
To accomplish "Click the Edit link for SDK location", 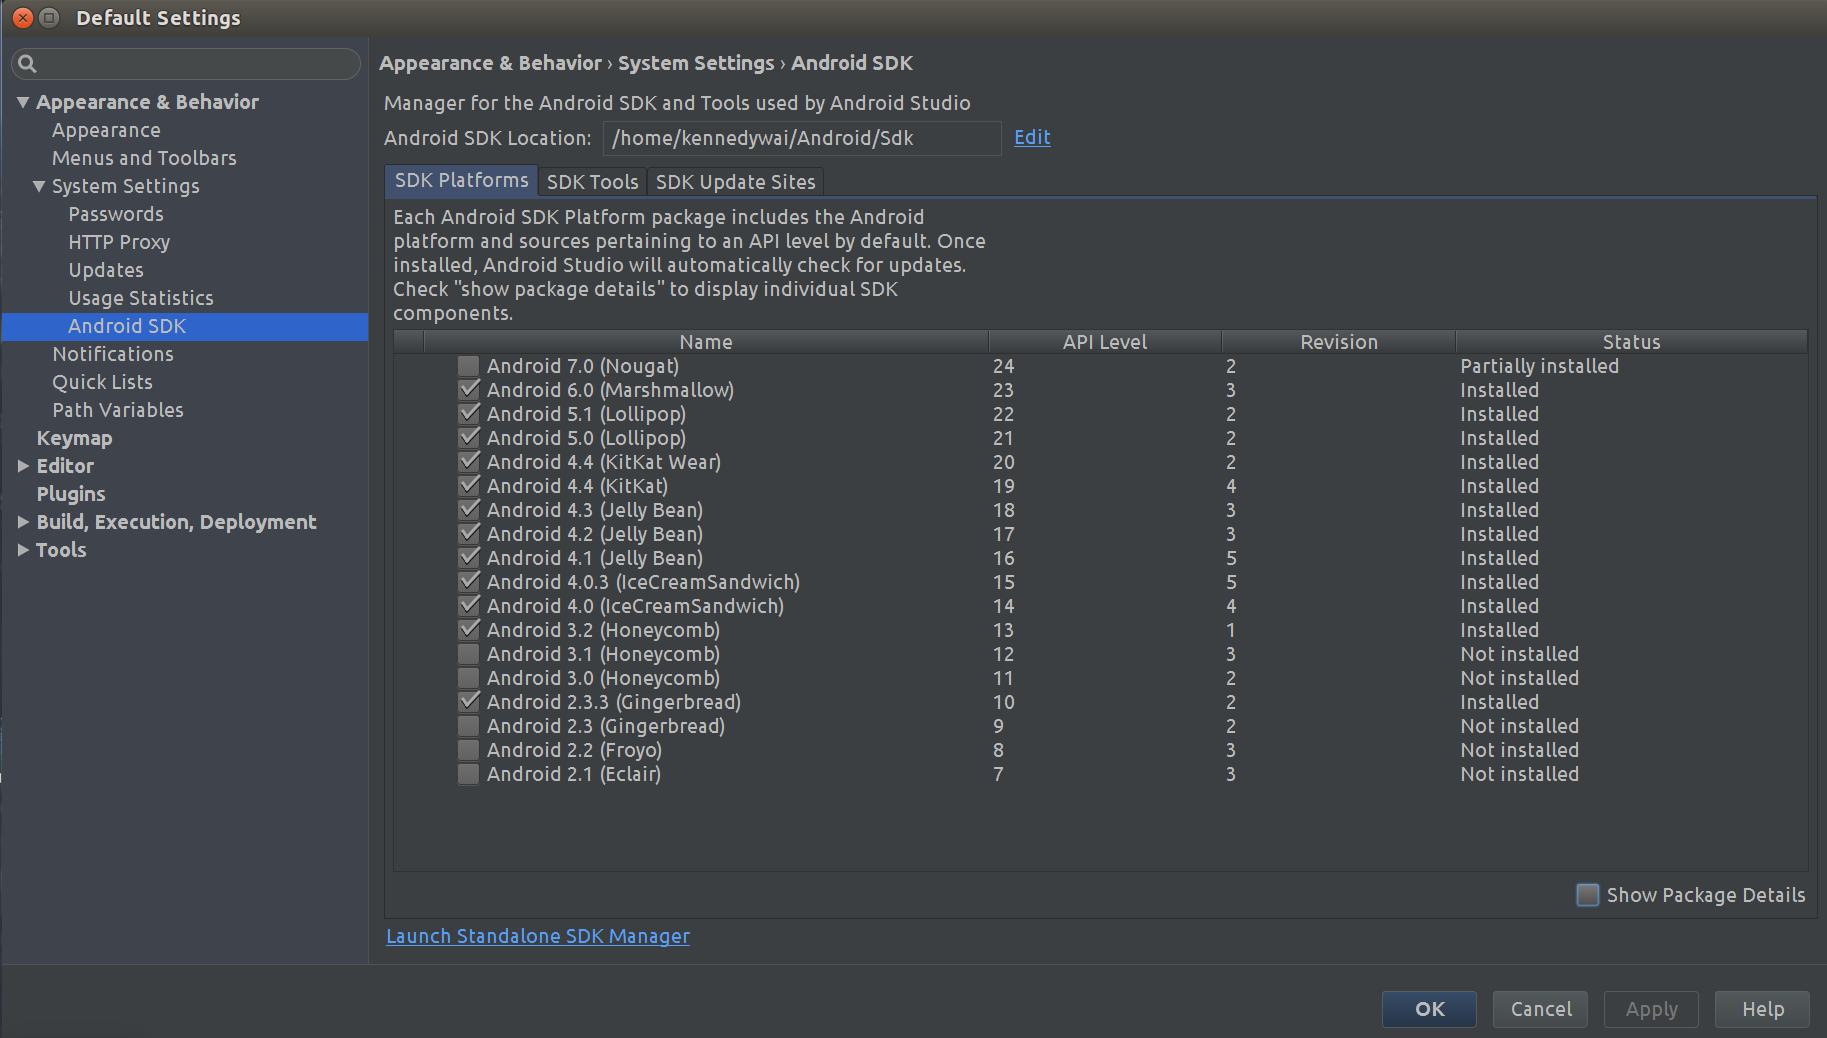I will tap(1032, 138).
